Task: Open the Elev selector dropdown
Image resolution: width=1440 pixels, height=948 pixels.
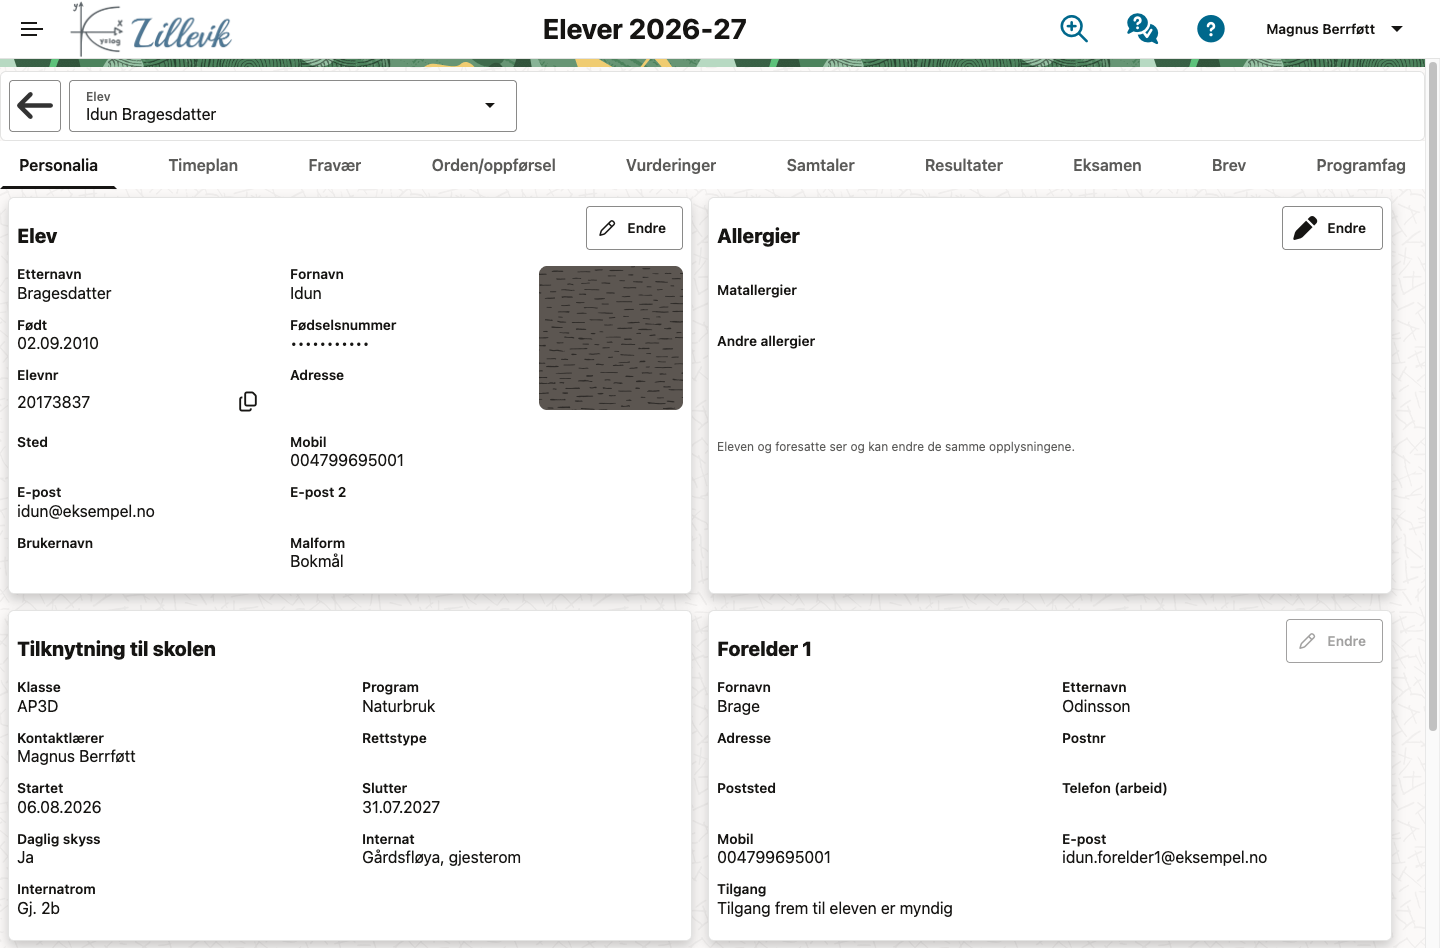Action: (x=293, y=106)
